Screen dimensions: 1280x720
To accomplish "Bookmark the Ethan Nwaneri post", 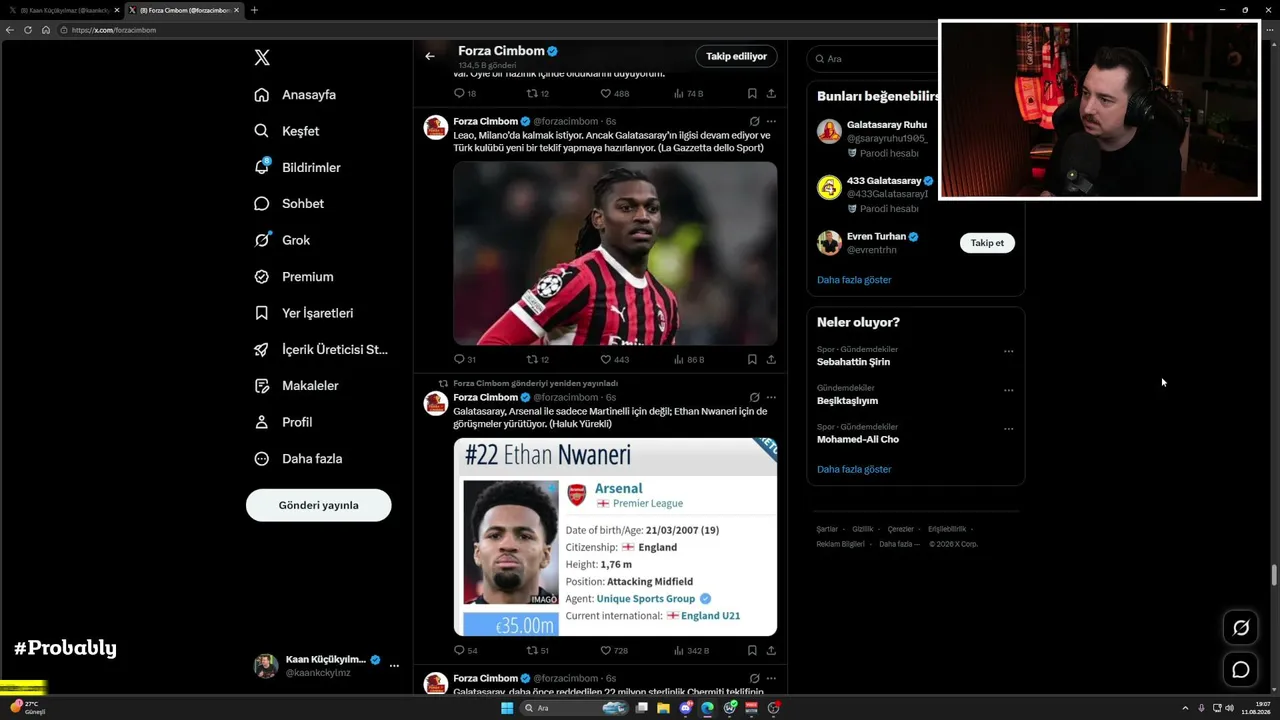I will 752,651.
